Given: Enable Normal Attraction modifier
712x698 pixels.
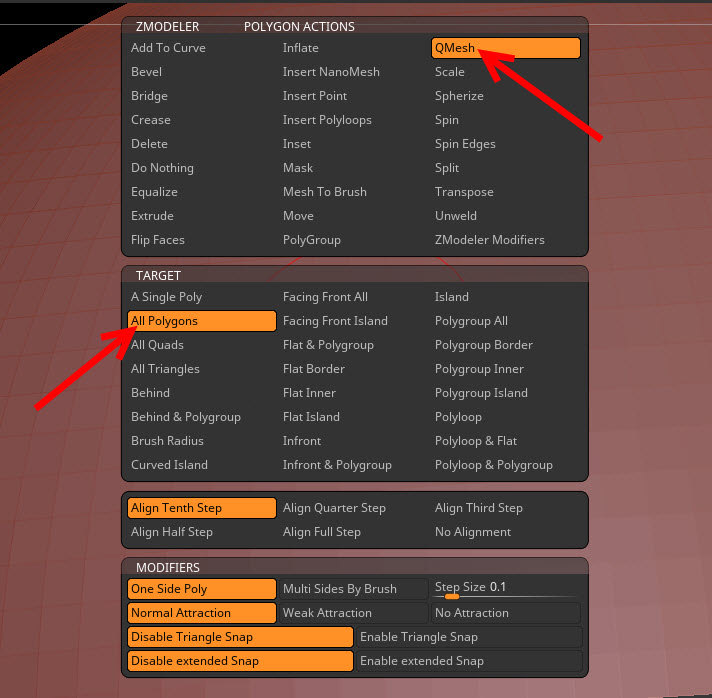Looking at the screenshot, I should click(x=202, y=613).
